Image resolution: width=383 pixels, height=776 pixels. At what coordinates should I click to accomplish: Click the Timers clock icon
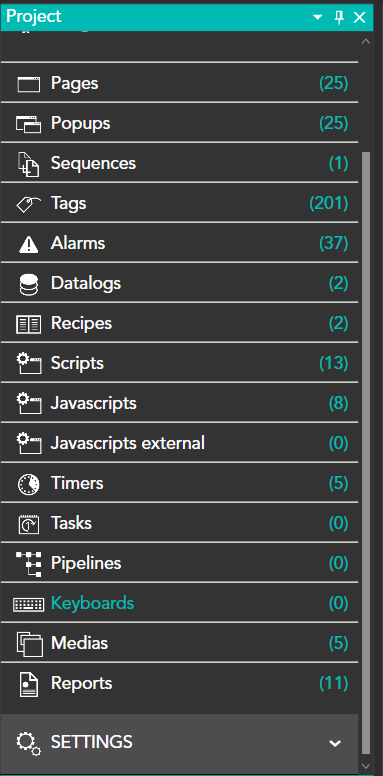28,484
